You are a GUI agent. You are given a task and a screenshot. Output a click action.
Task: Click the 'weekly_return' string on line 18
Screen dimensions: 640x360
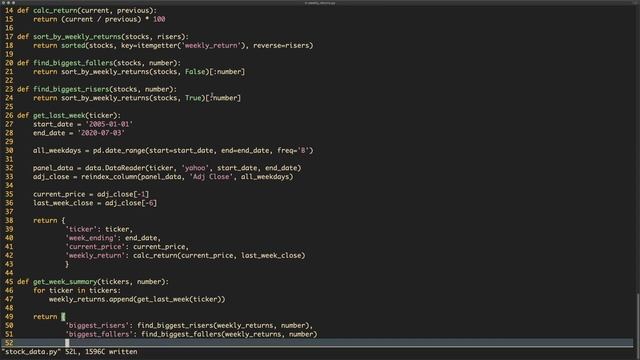211,45
